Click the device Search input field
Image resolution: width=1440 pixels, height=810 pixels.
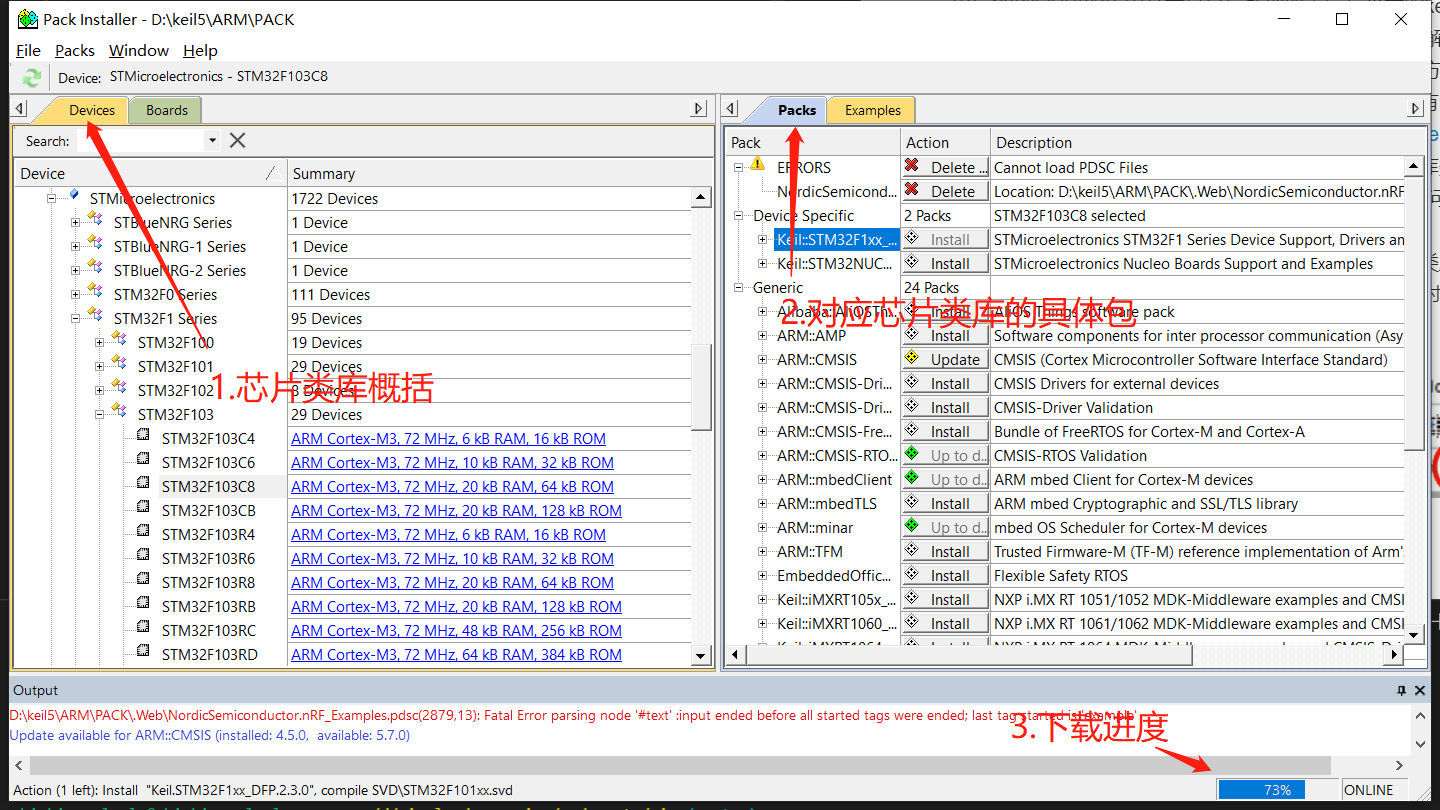click(140, 141)
